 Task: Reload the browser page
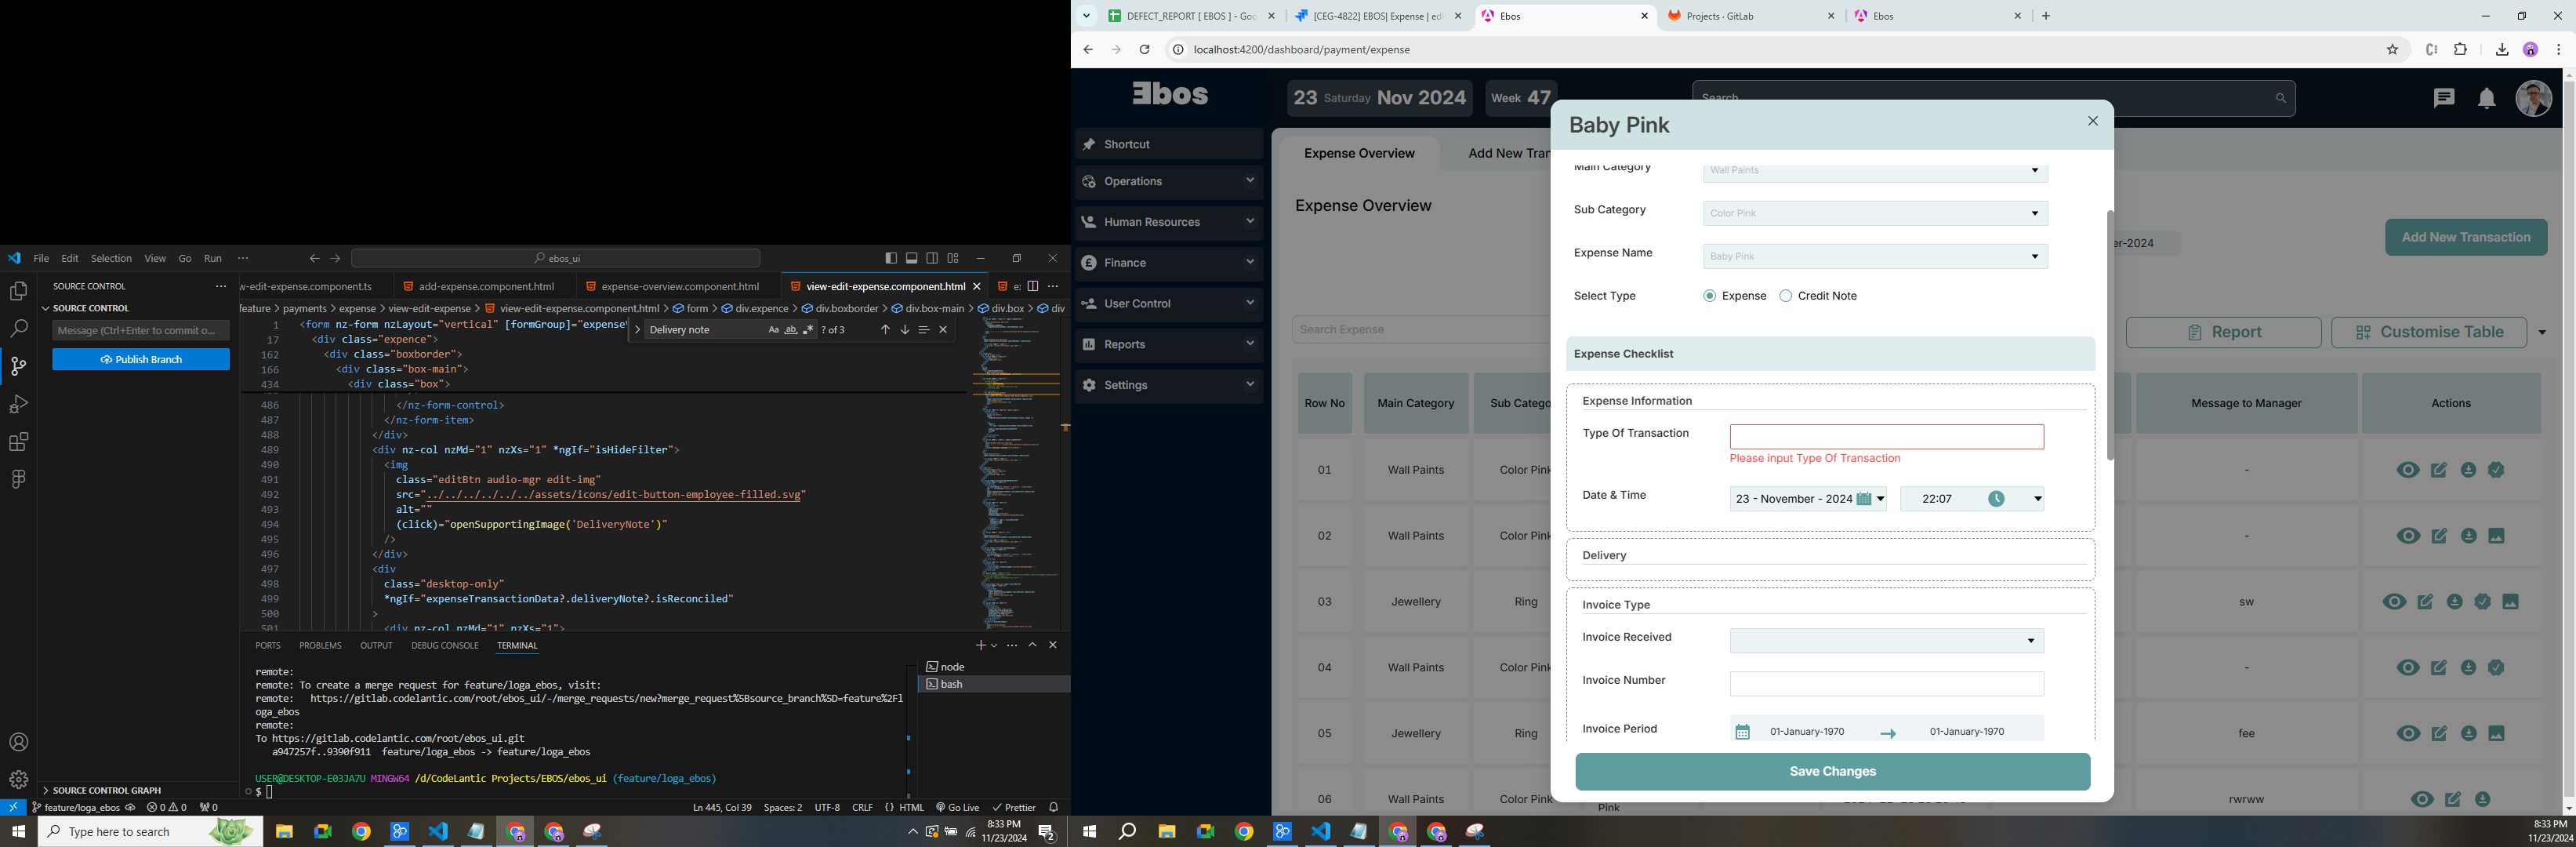pos(1145,49)
